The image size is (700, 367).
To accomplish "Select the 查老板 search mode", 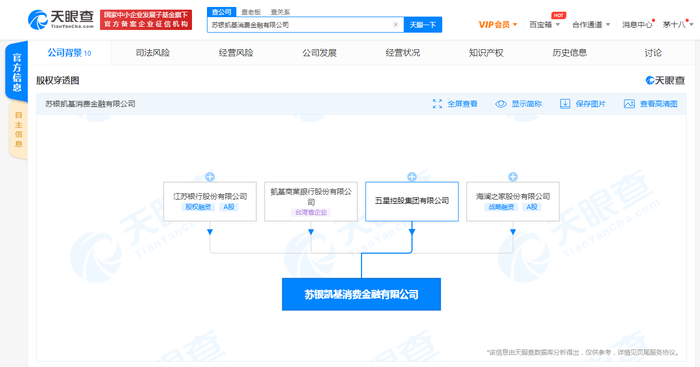I will [x=251, y=12].
